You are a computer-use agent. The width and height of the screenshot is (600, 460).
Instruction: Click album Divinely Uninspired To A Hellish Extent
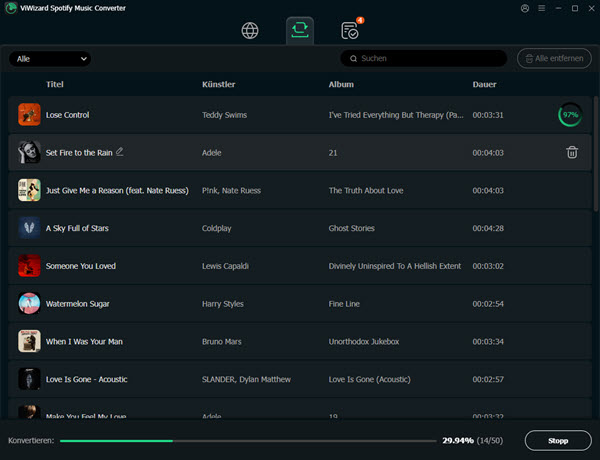[x=395, y=266]
